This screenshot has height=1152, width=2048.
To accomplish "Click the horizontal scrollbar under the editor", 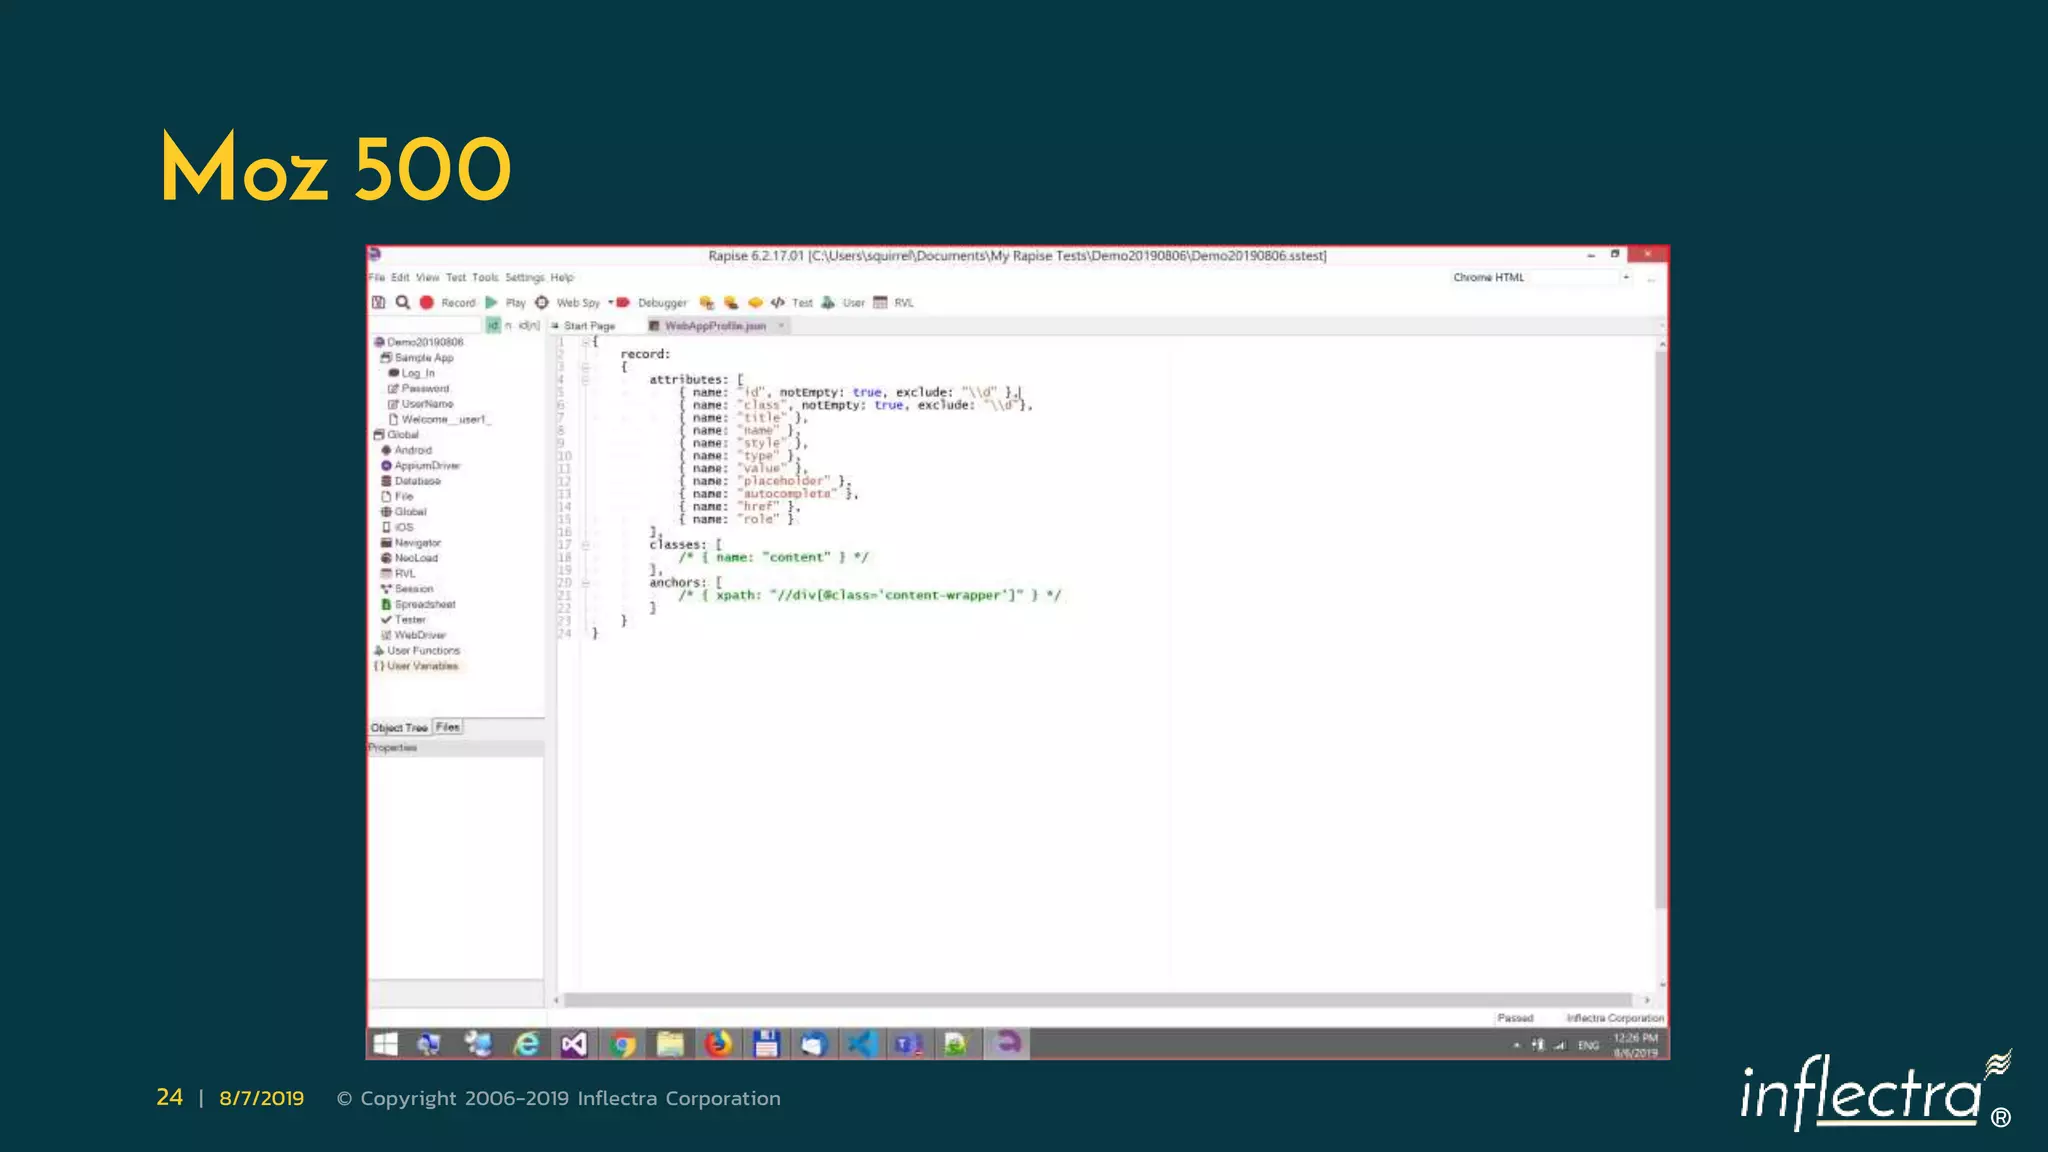I will click(1100, 999).
